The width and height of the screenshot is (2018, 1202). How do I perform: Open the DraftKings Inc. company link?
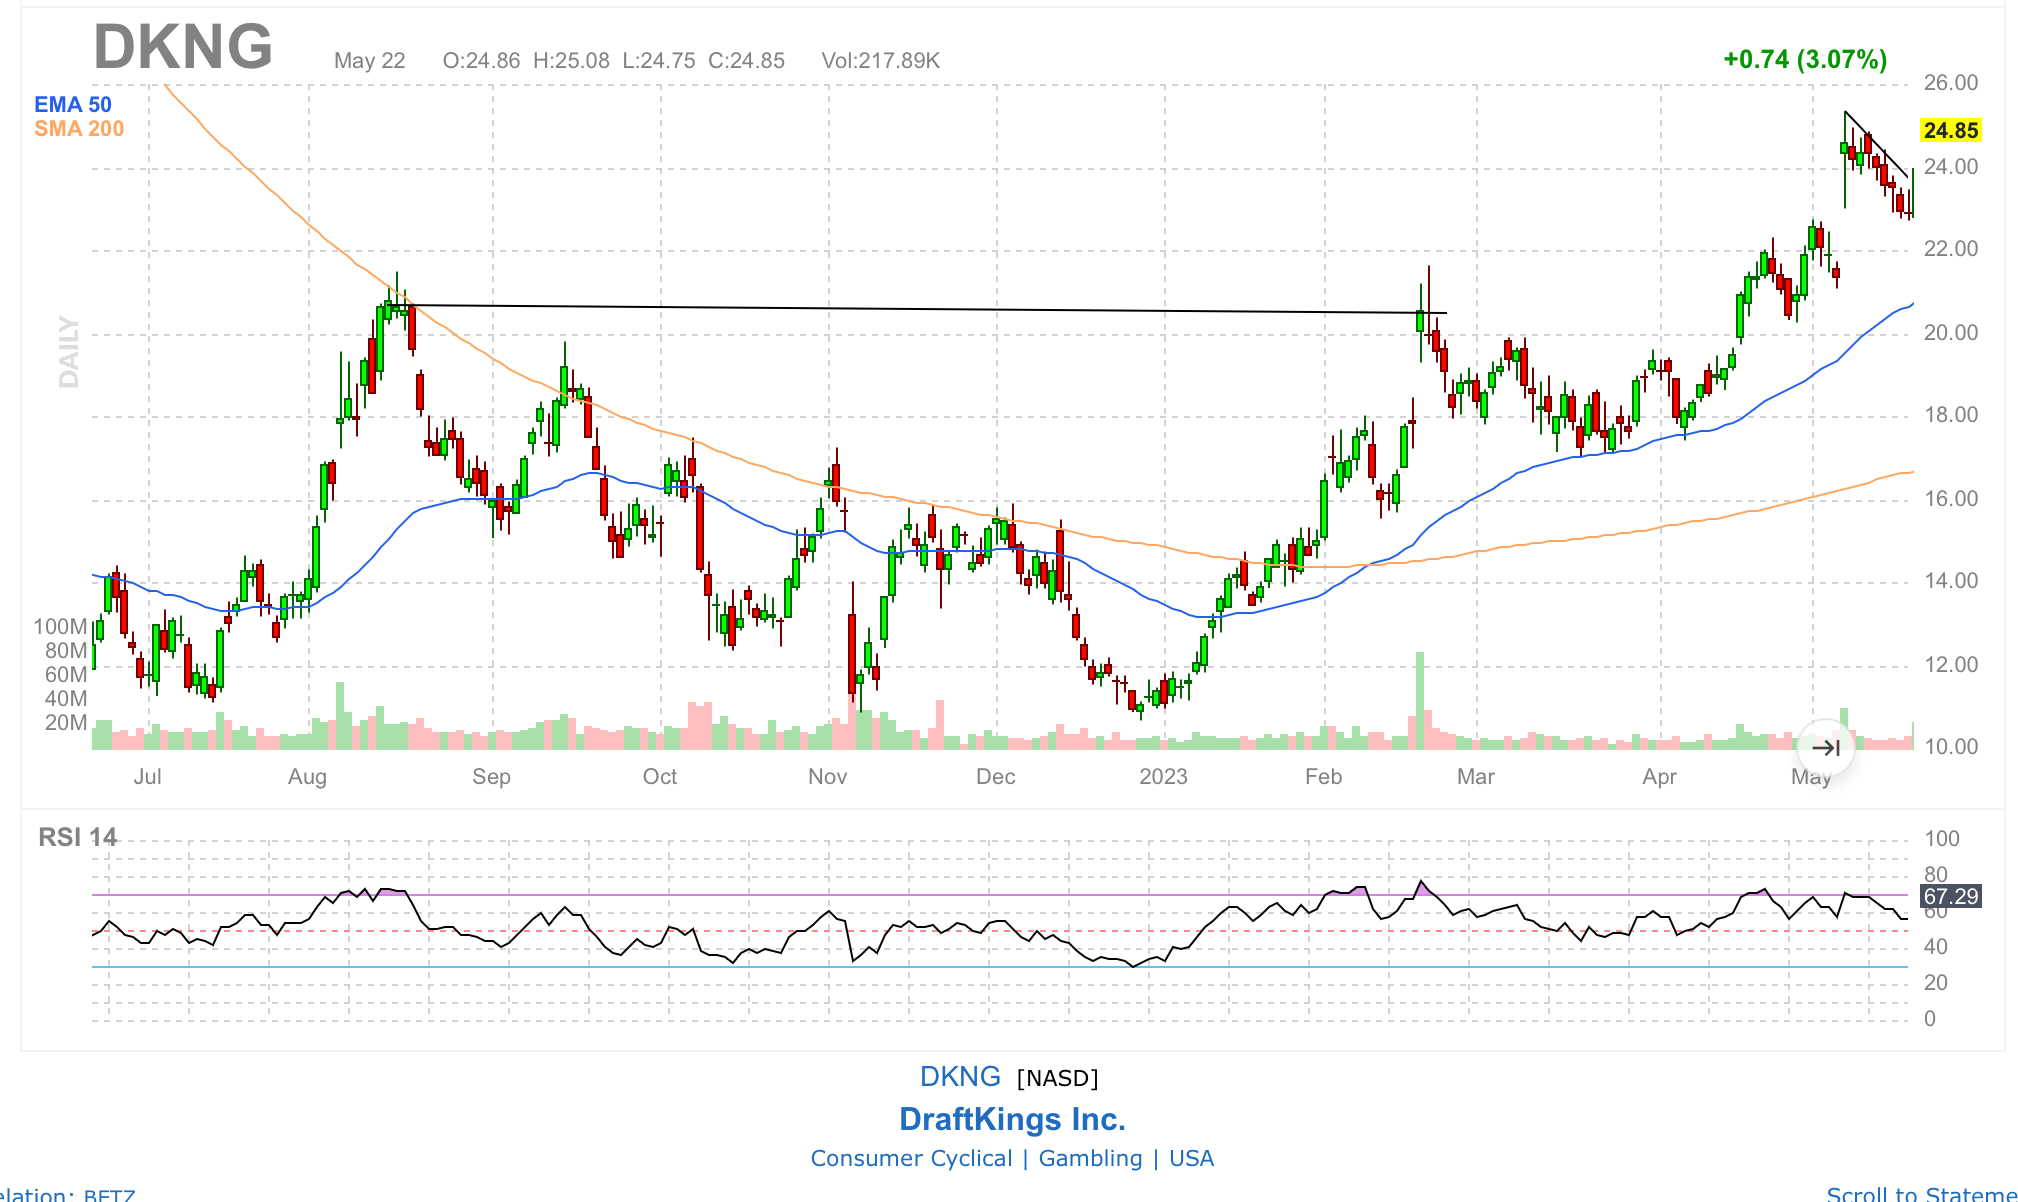coord(1013,1119)
